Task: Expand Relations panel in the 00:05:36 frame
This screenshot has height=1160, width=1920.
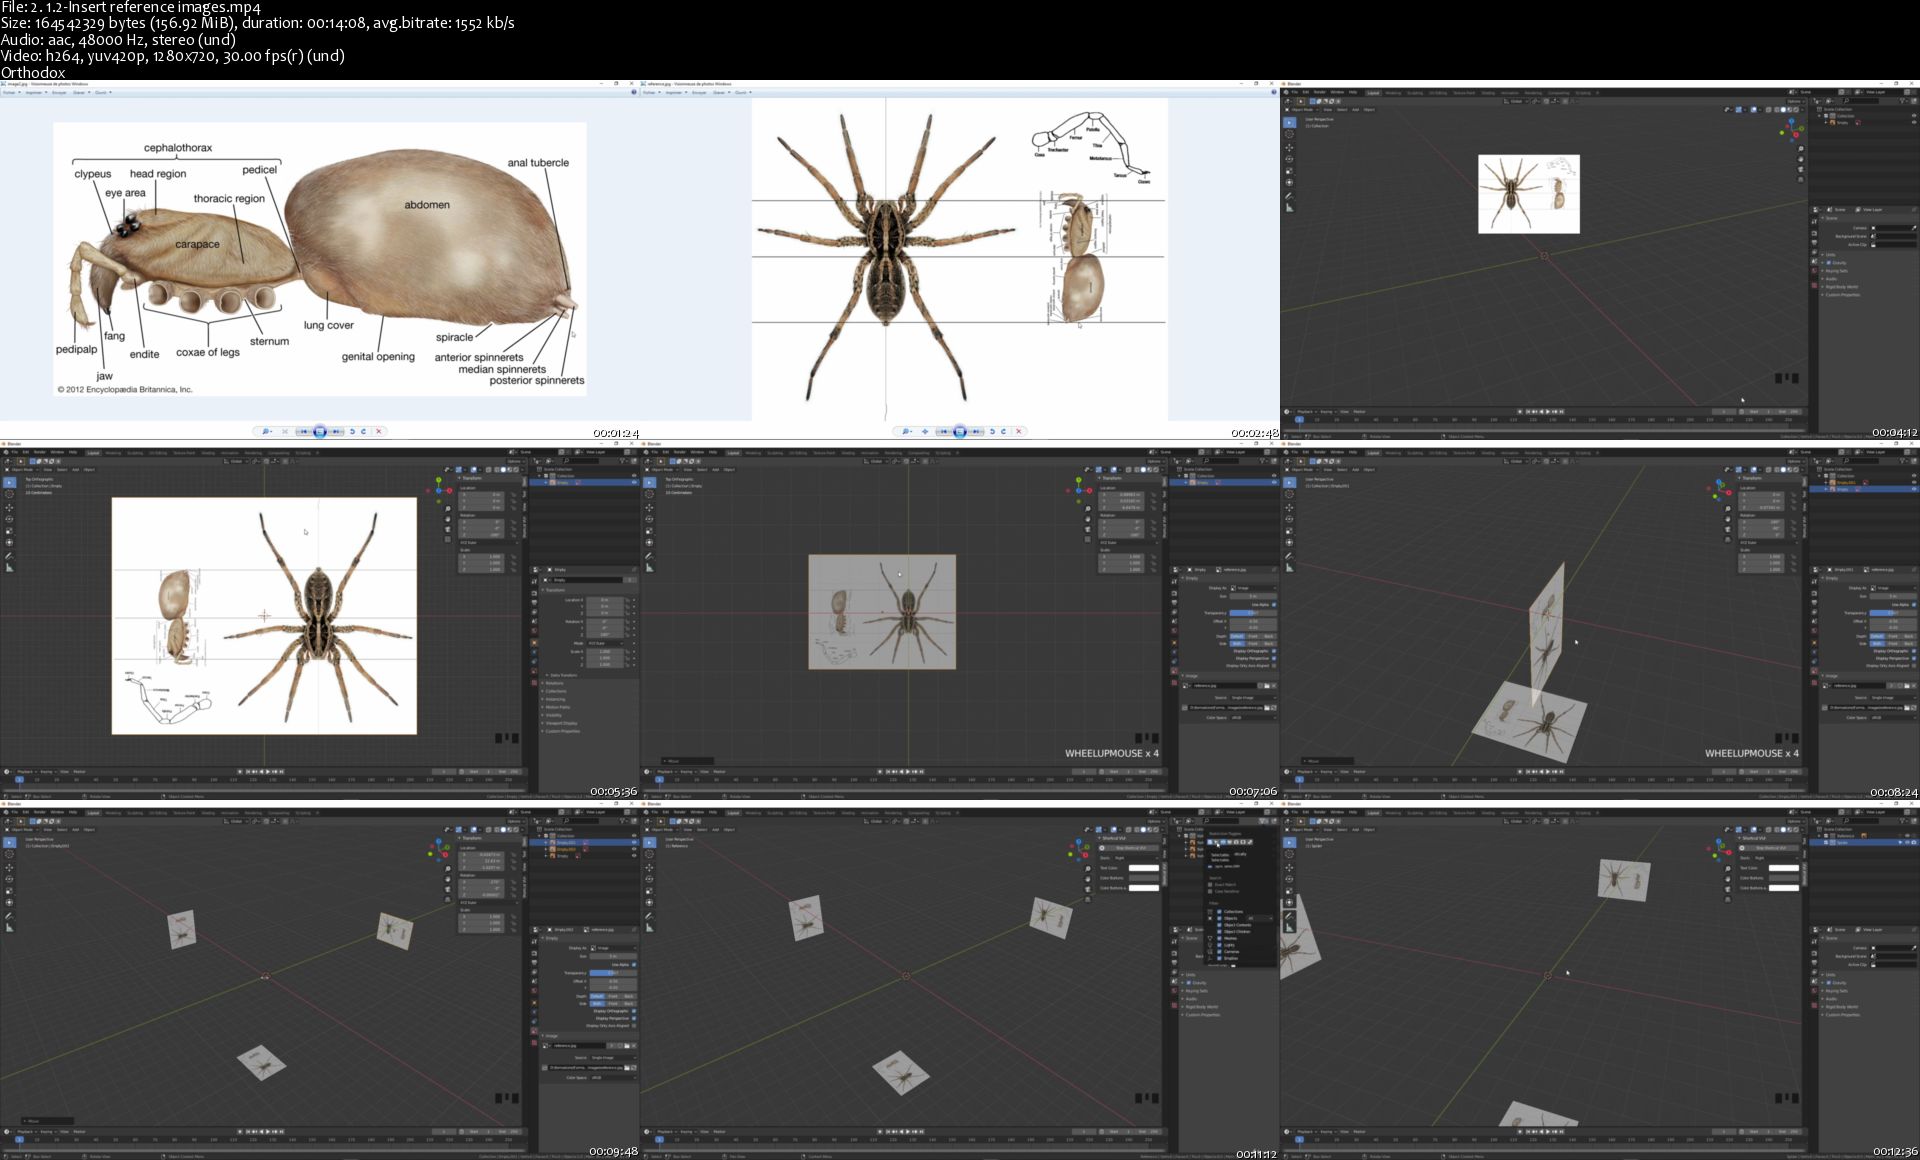Action: click(553, 683)
